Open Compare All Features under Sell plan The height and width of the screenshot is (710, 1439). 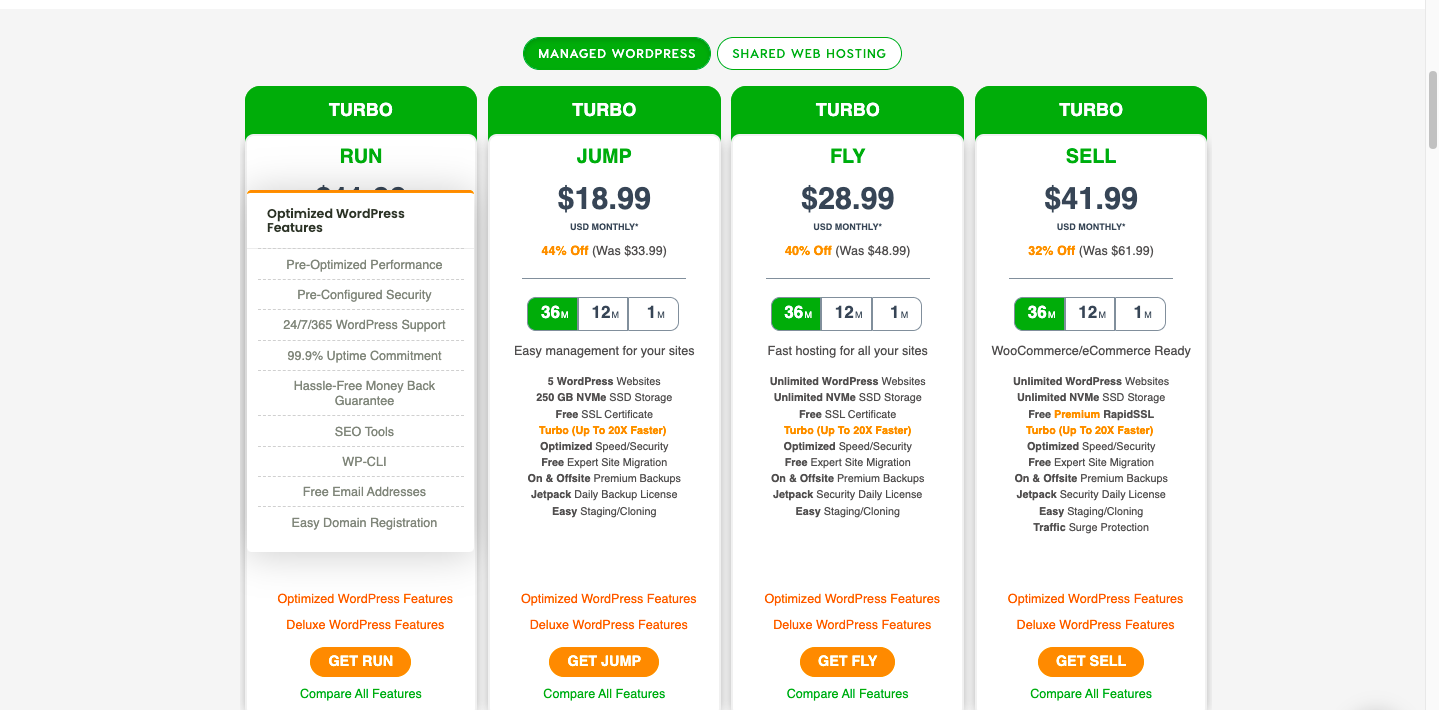pos(1091,694)
